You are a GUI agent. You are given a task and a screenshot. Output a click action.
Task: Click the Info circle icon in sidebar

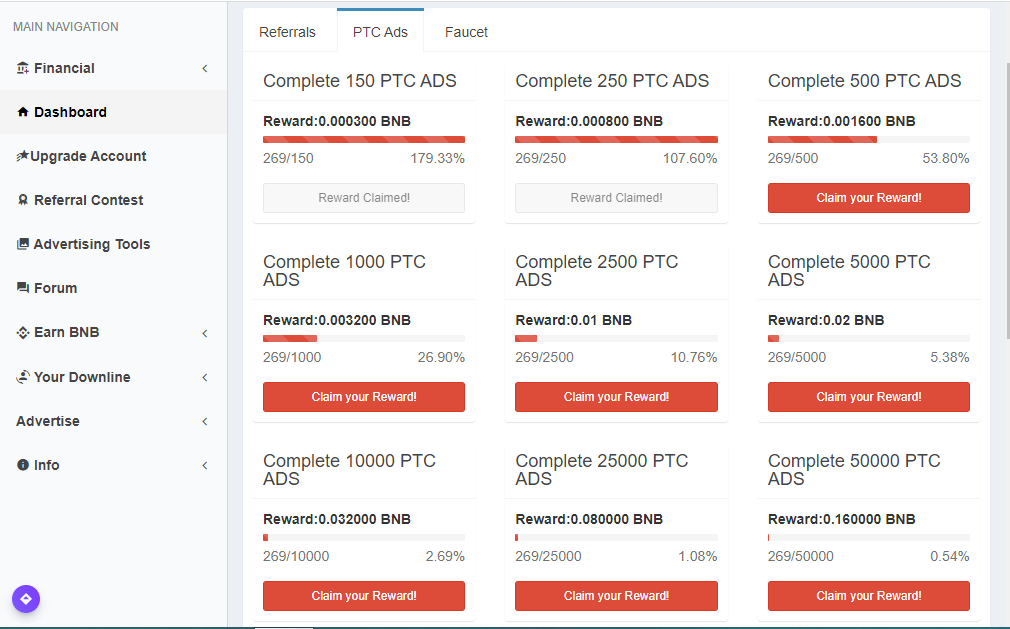pos(23,465)
